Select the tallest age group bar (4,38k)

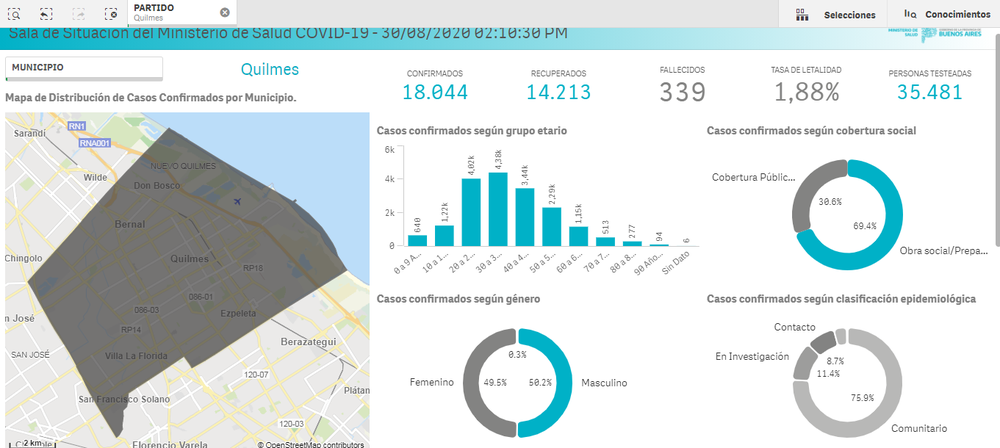(498, 208)
